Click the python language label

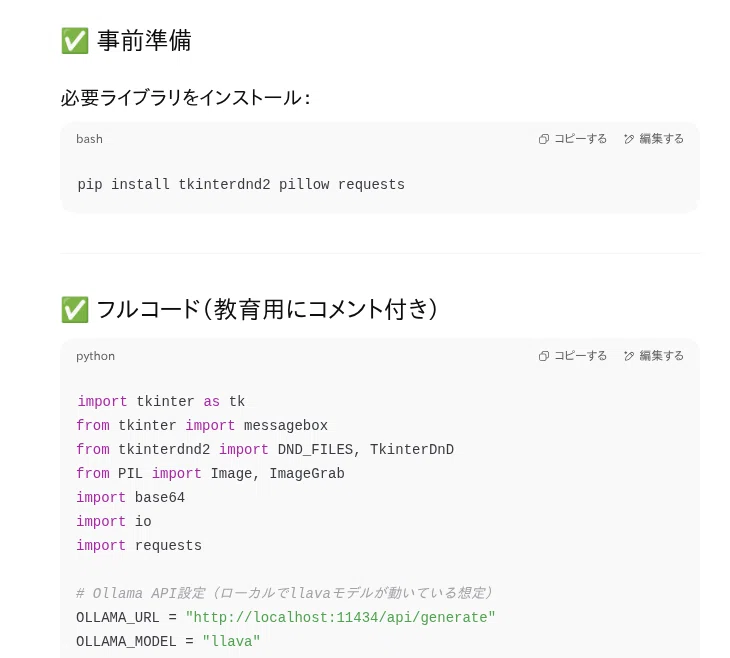coord(95,356)
